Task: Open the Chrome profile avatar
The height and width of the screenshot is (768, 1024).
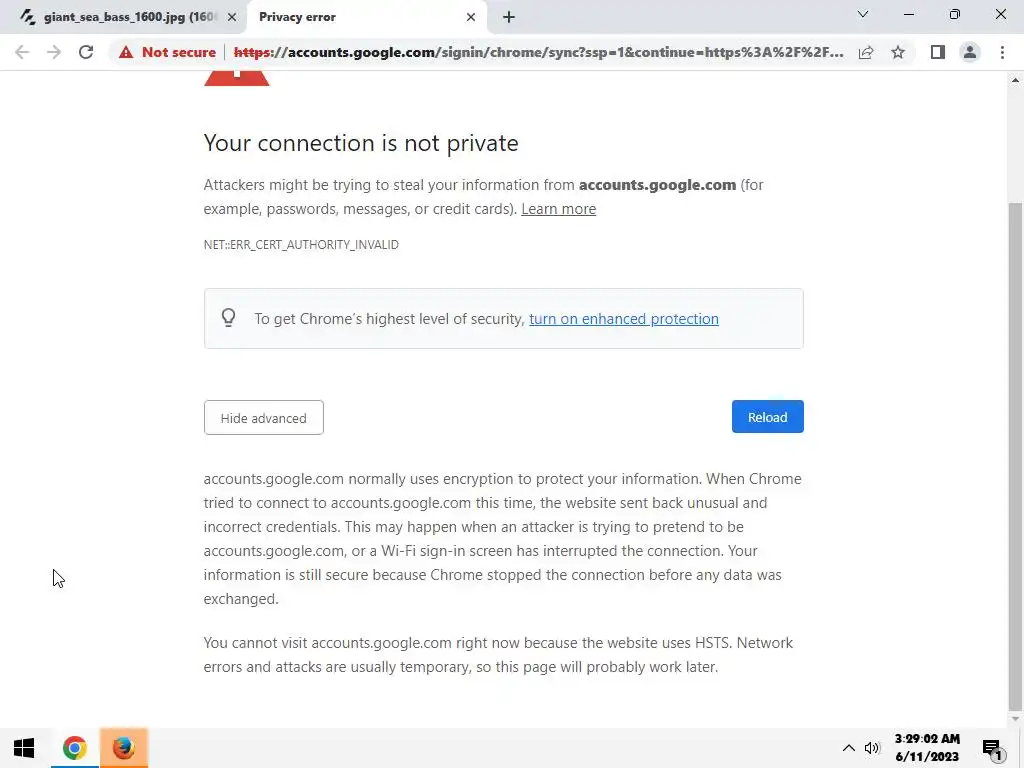Action: tap(969, 52)
